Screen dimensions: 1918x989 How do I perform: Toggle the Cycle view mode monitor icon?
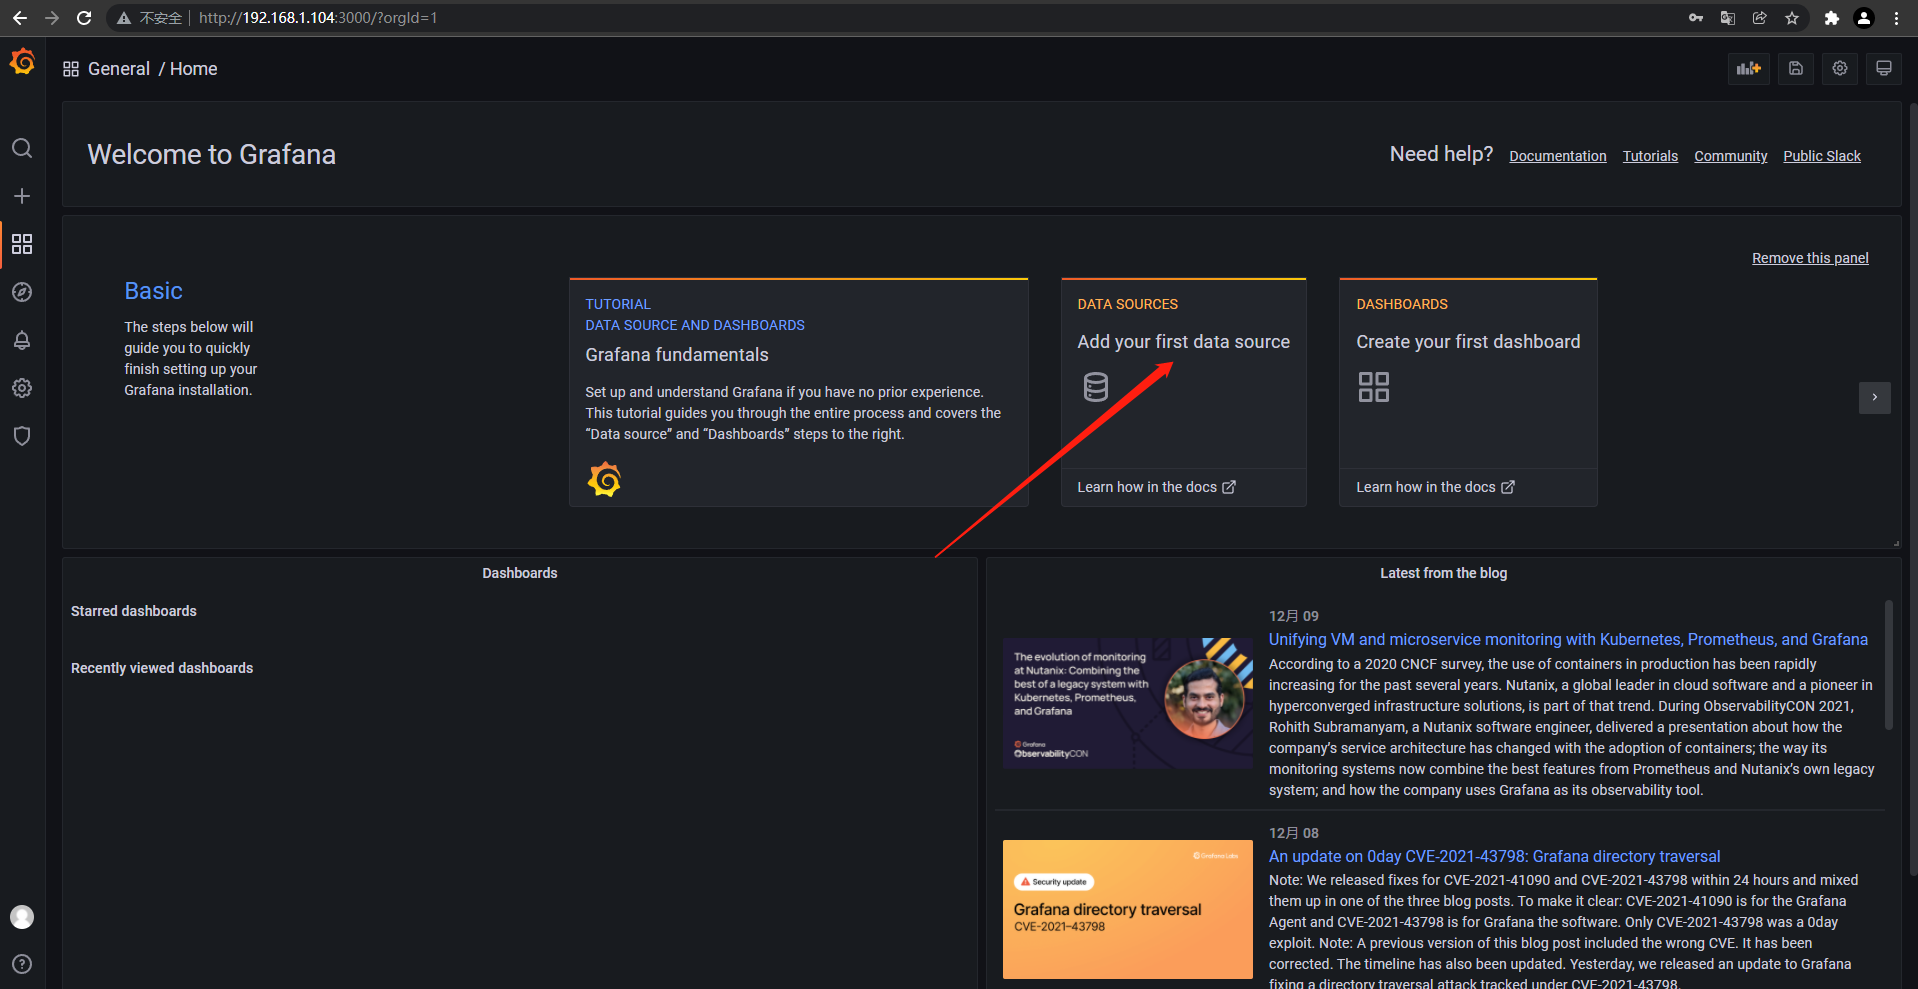click(x=1884, y=68)
